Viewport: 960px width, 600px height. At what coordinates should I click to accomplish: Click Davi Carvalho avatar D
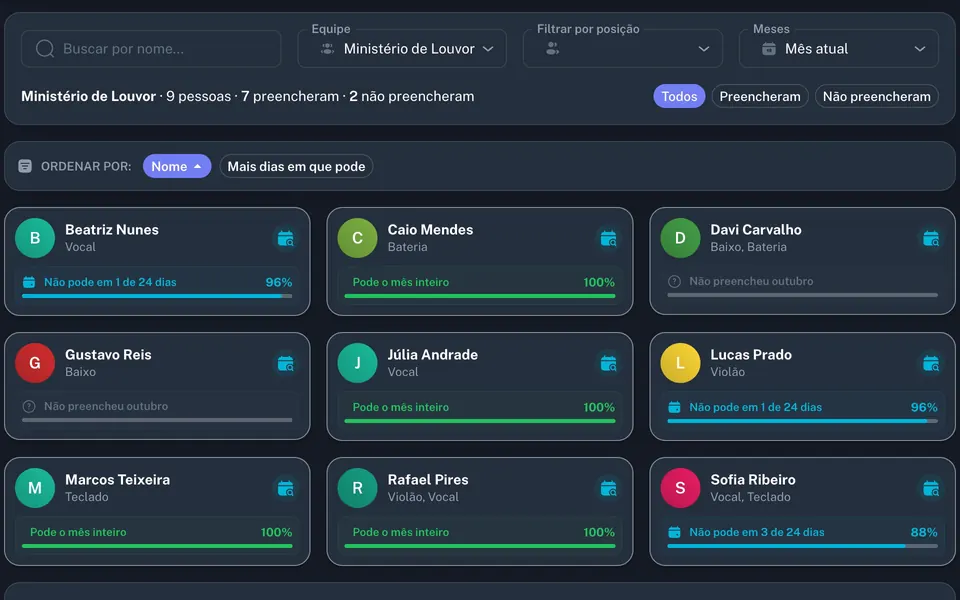pyautogui.click(x=680, y=238)
